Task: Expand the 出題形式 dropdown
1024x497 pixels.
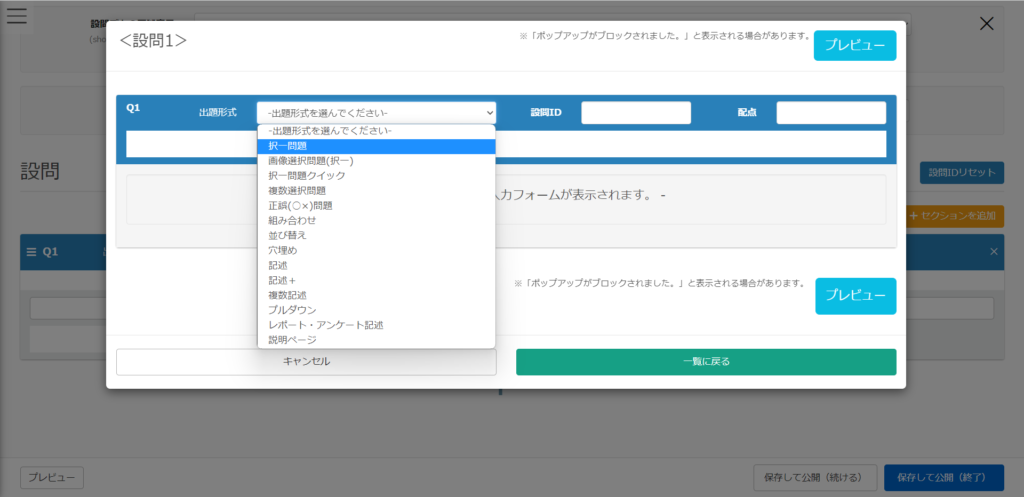Action: pyautogui.click(x=376, y=113)
